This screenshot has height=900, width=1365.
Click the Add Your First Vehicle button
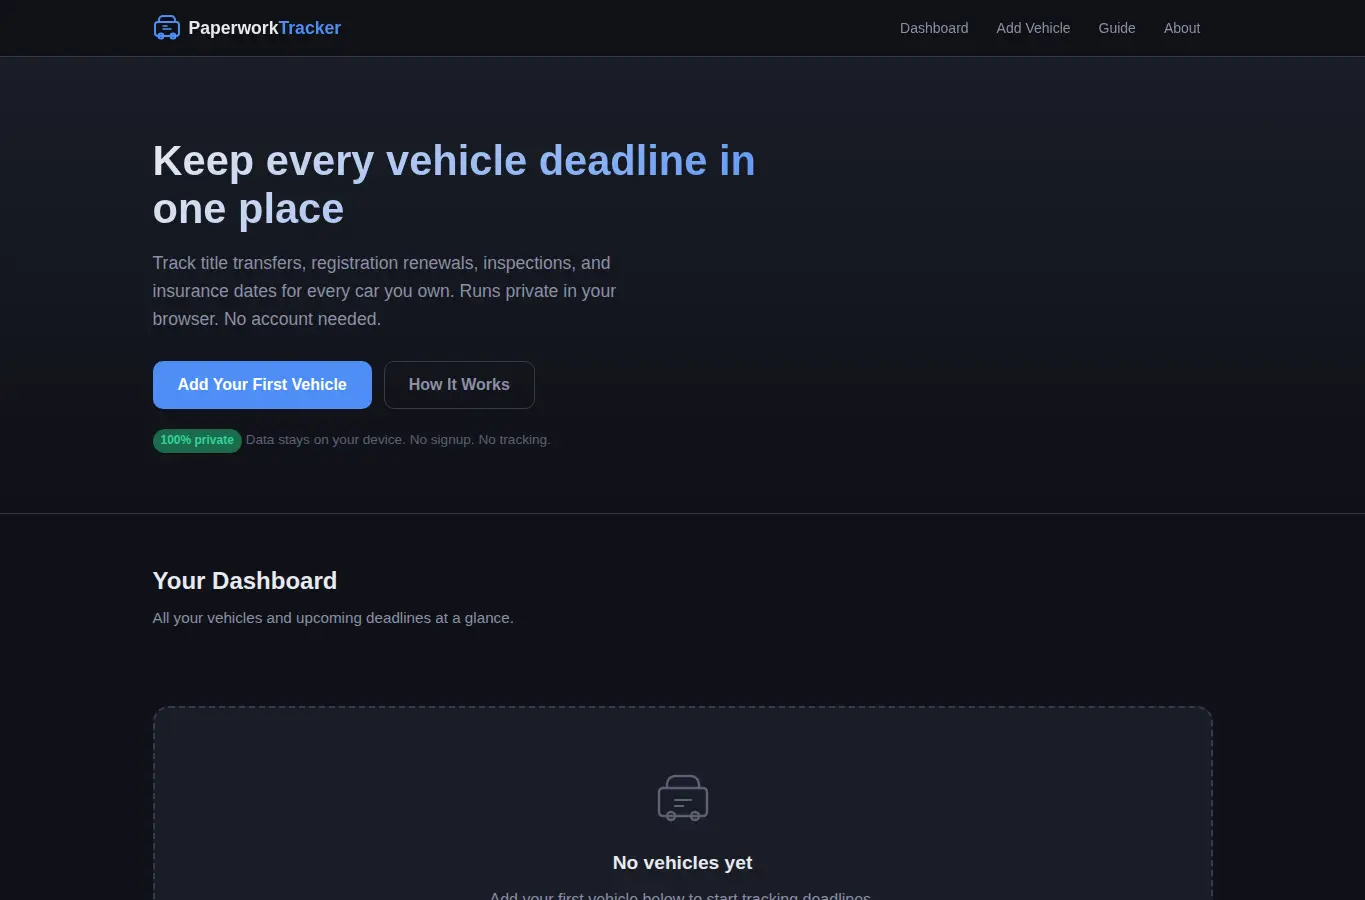tap(262, 385)
